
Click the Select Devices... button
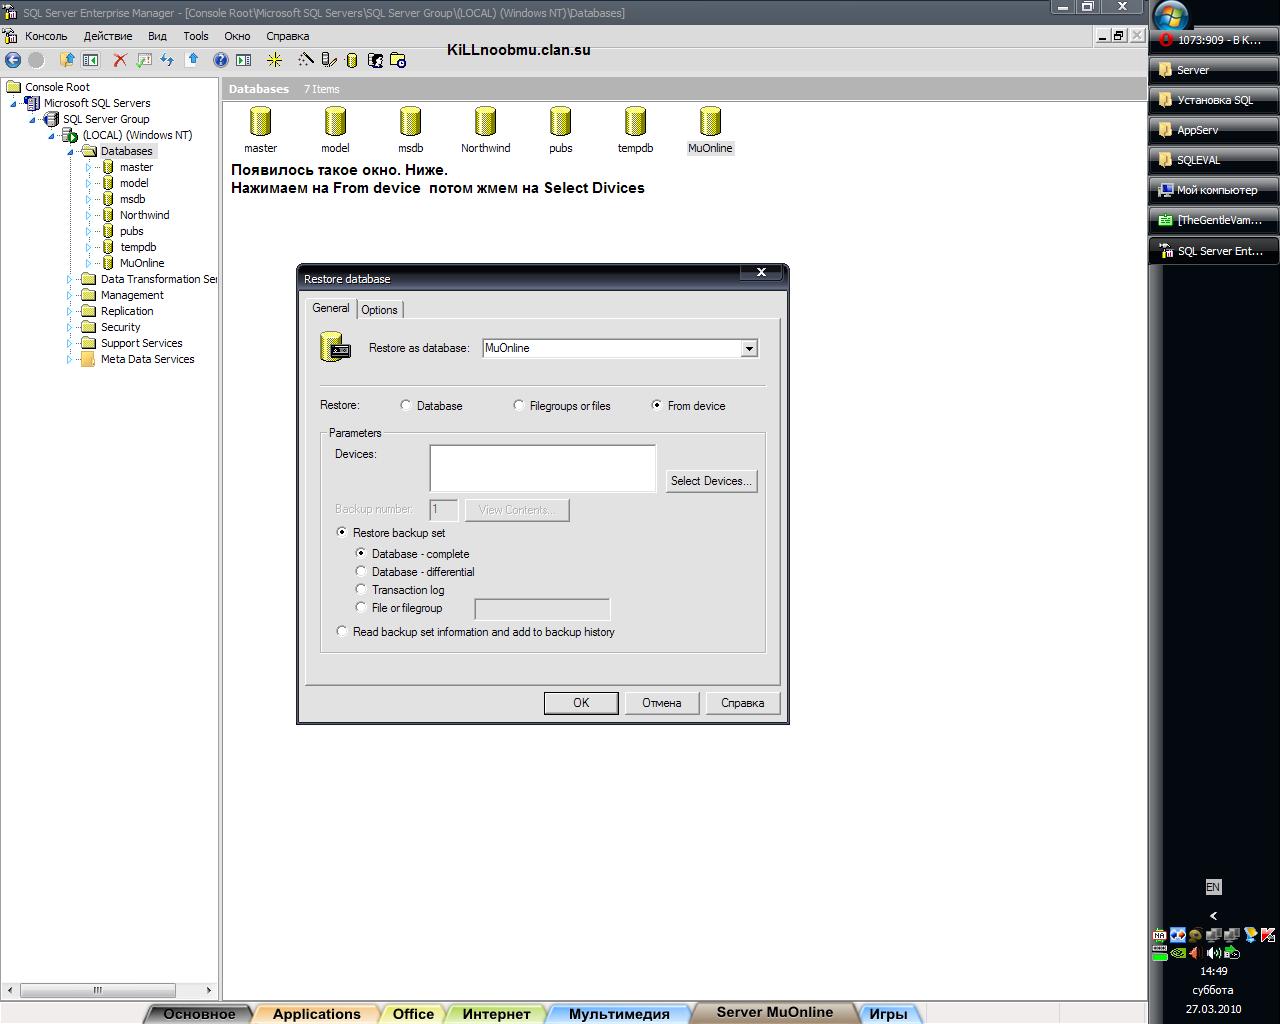(711, 481)
